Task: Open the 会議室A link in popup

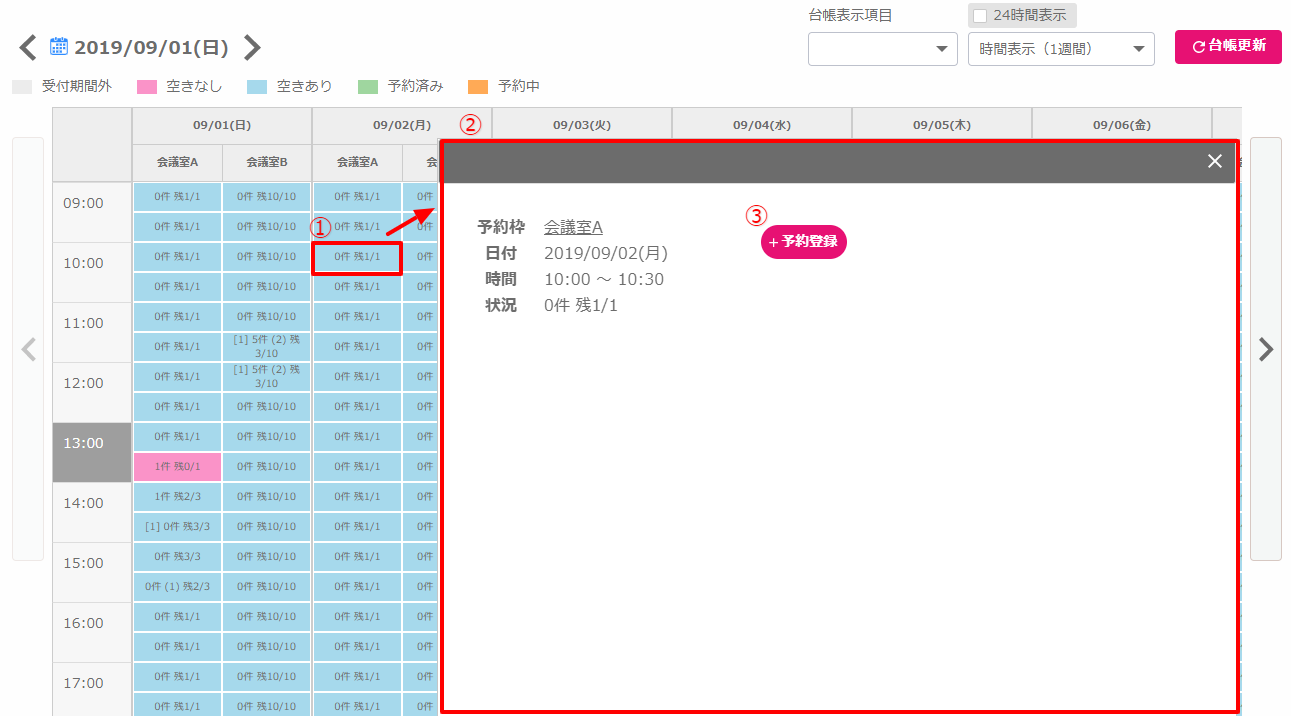Action: click(x=573, y=228)
